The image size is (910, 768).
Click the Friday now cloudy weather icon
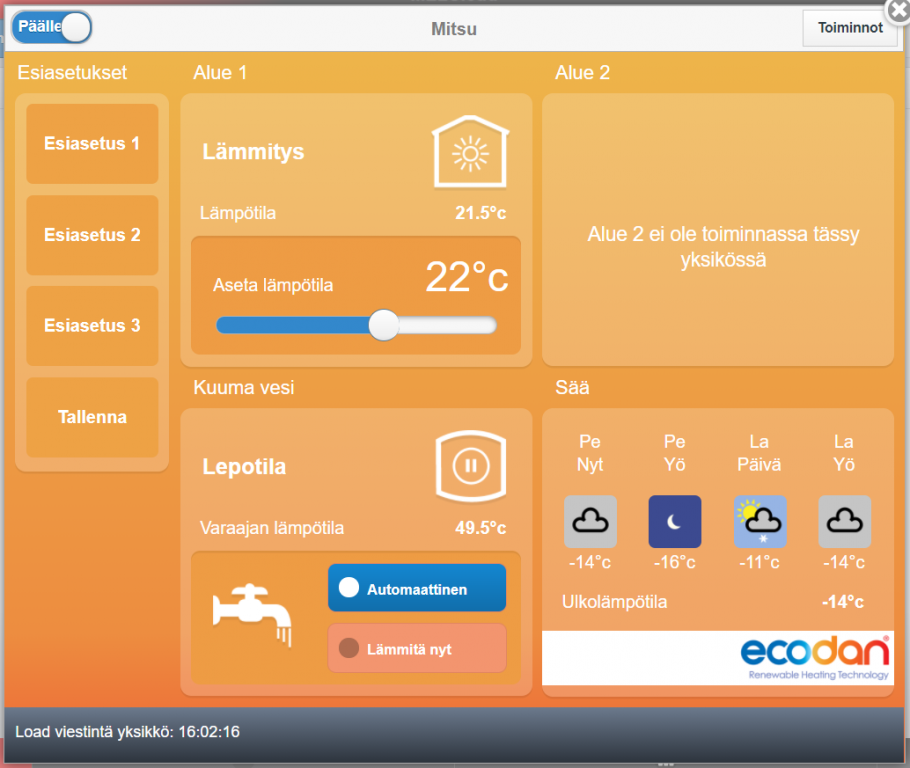coord(590,521)
